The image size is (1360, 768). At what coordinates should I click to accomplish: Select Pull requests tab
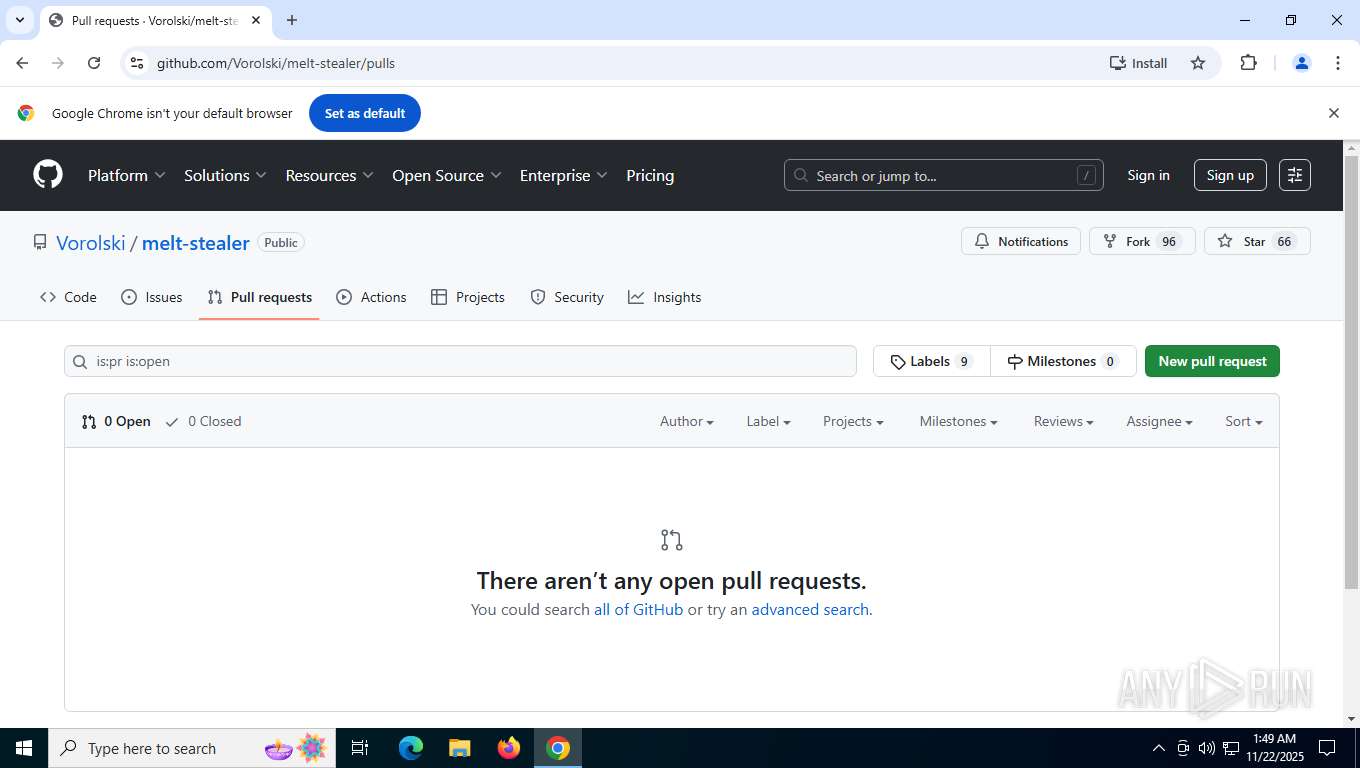pos(259,297)
